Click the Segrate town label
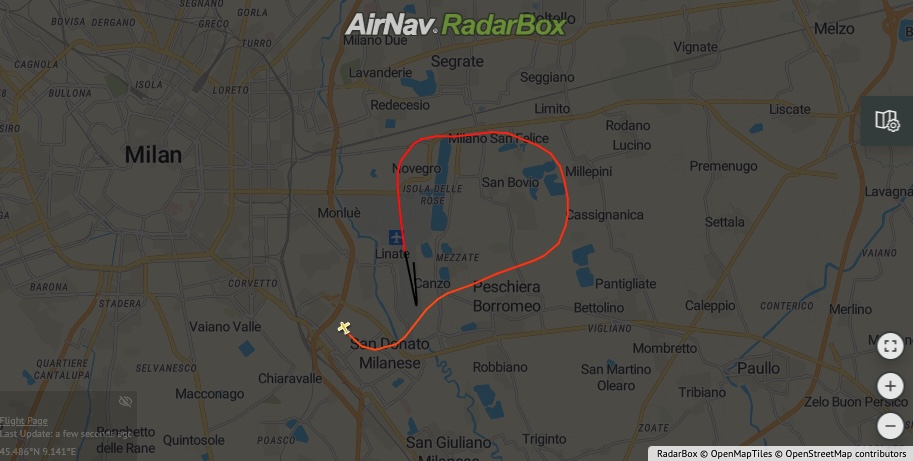 click(457, 61)
